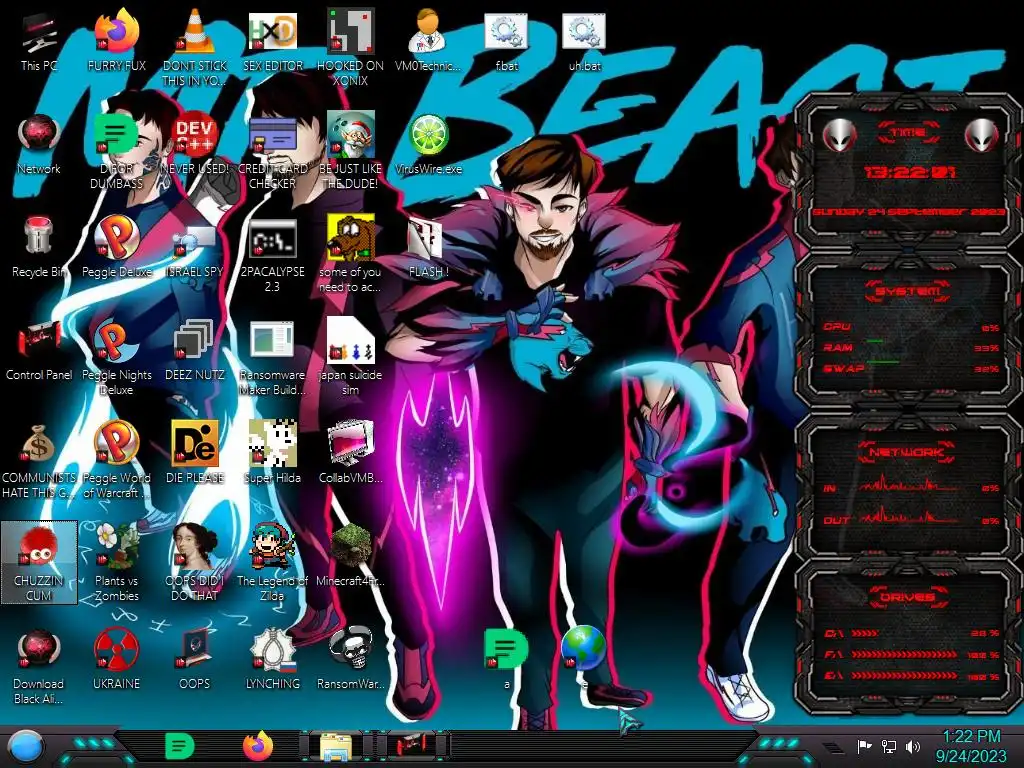The image size is (1024, 768).
Task: Open the Start orb on the taskbar
Action: point(25,746)
